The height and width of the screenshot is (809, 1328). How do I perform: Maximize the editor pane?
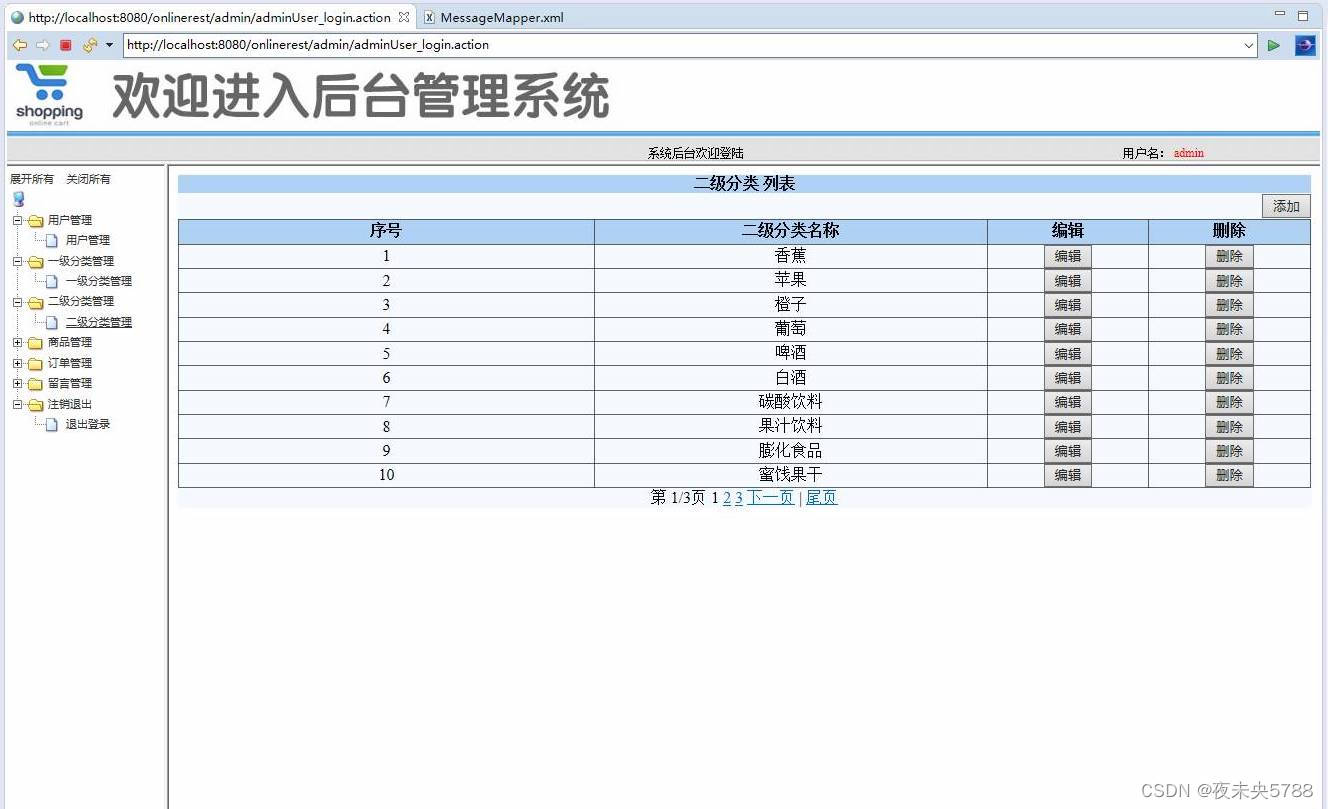pos(1303,15)
